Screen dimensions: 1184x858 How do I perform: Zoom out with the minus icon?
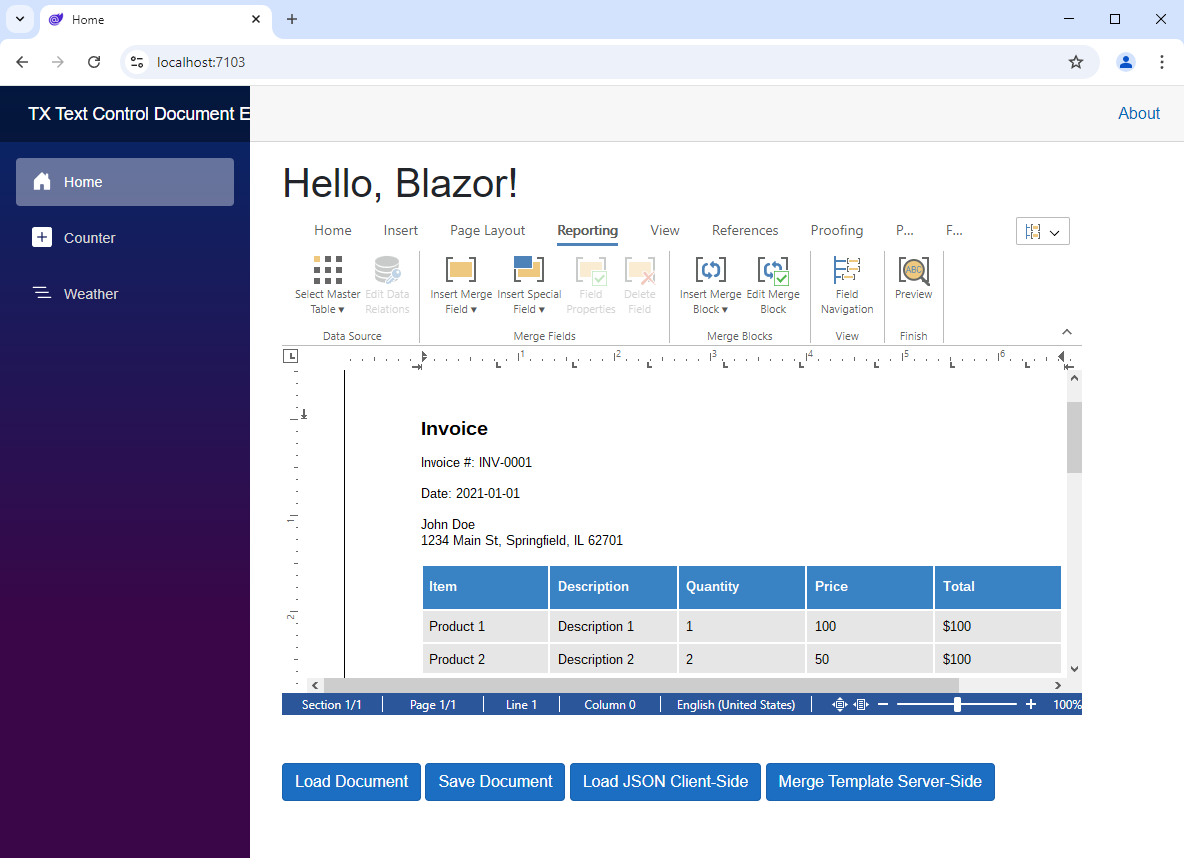coord(883,705)
